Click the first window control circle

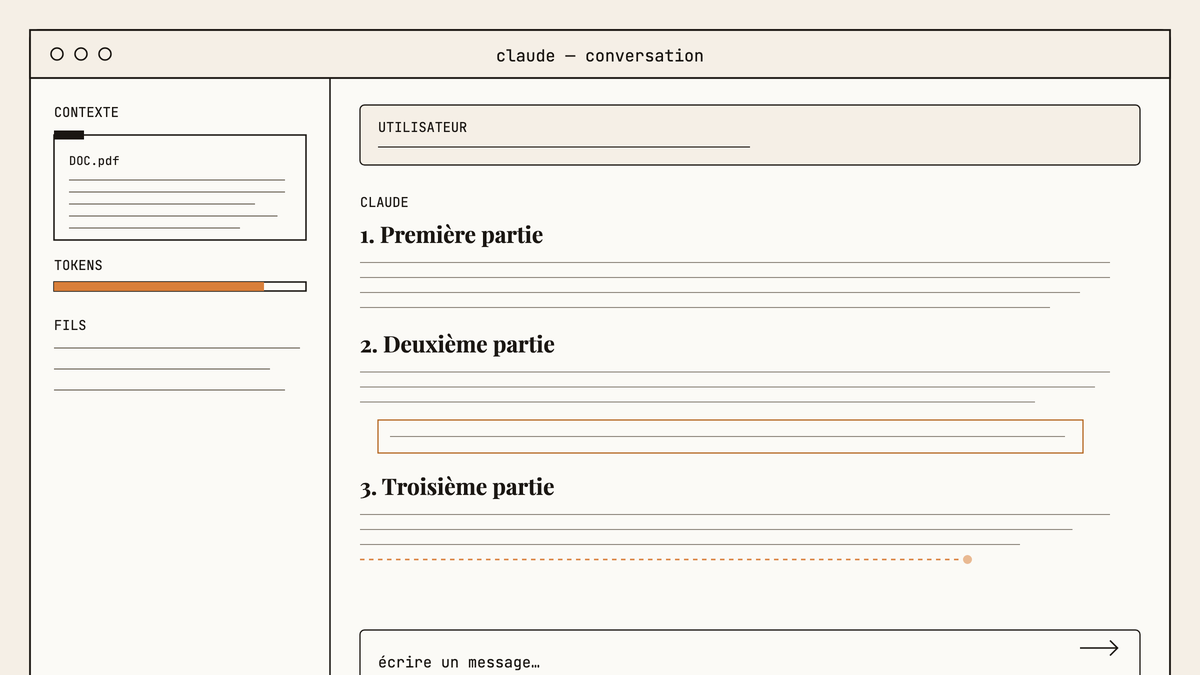coord(57,54)
